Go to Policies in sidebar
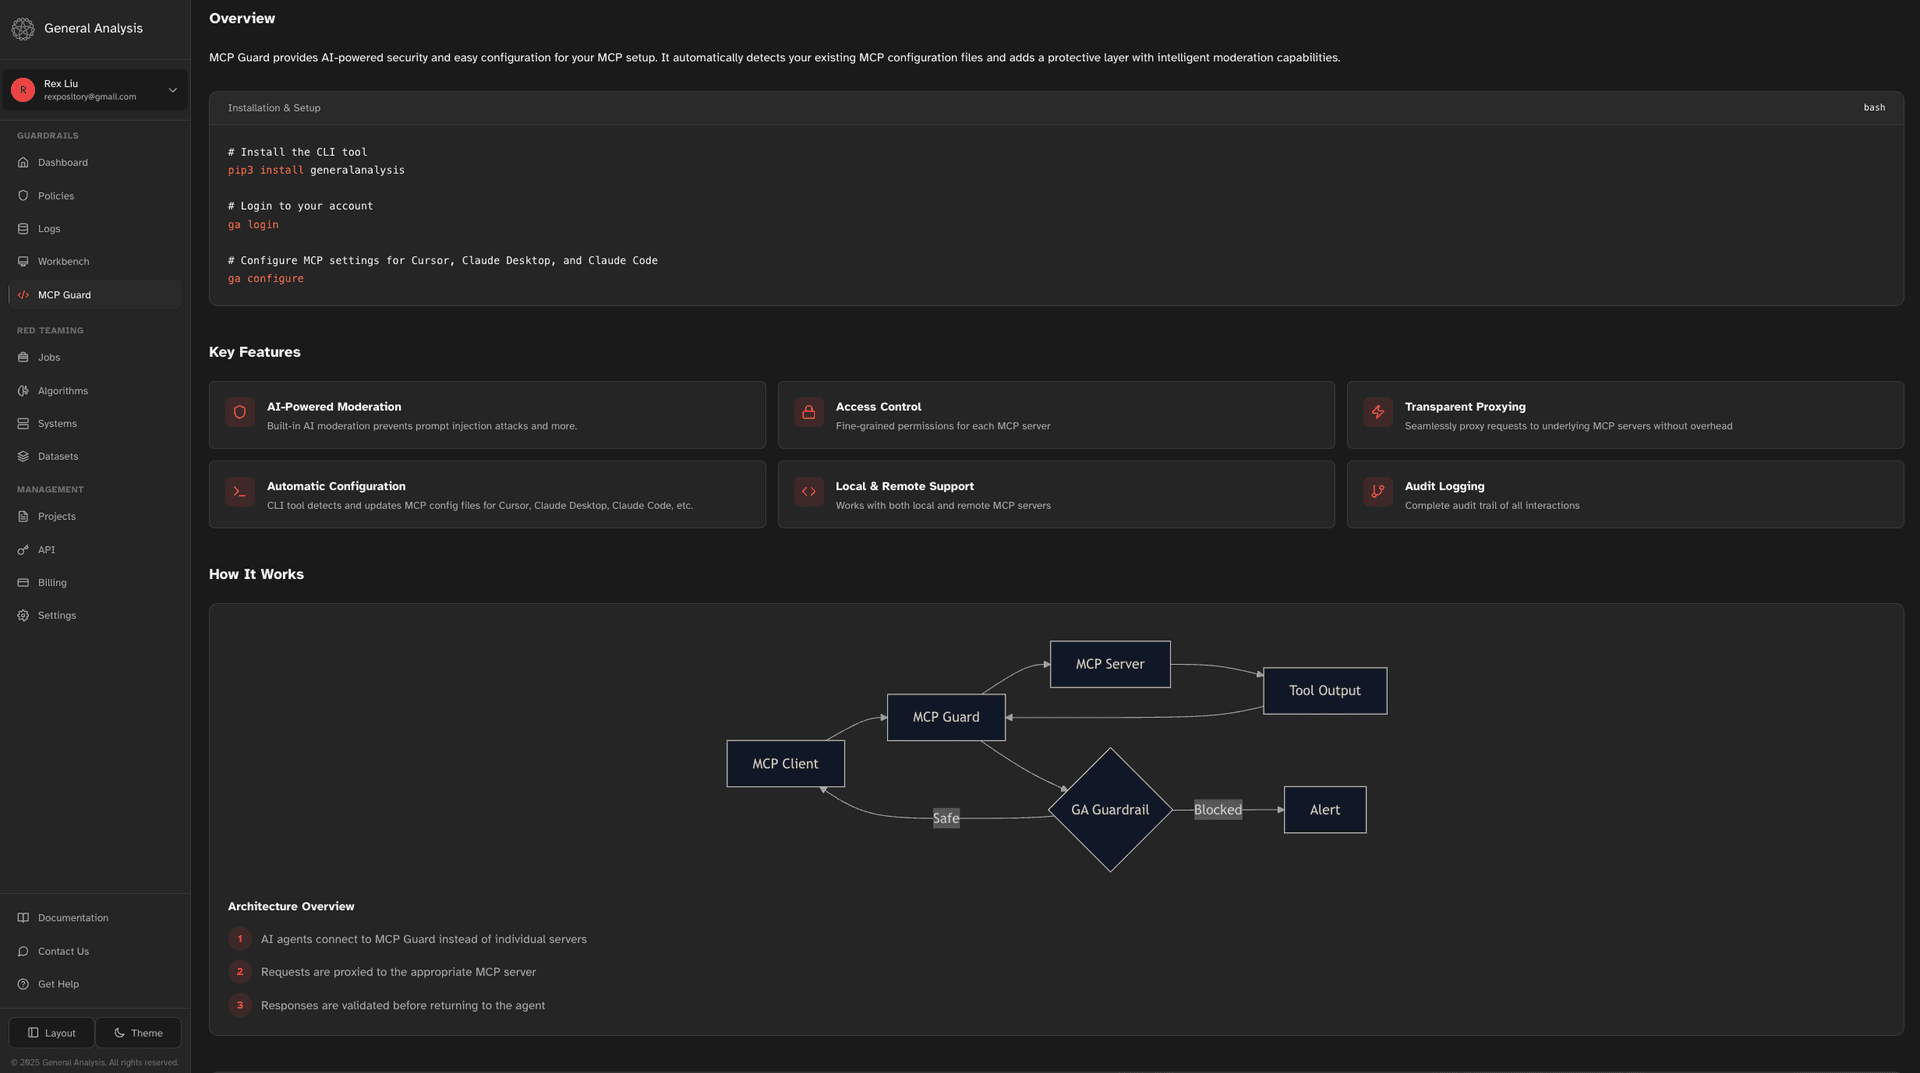Image resolution: width=1920 pixels, height=1073 pixels. (95, 196)
